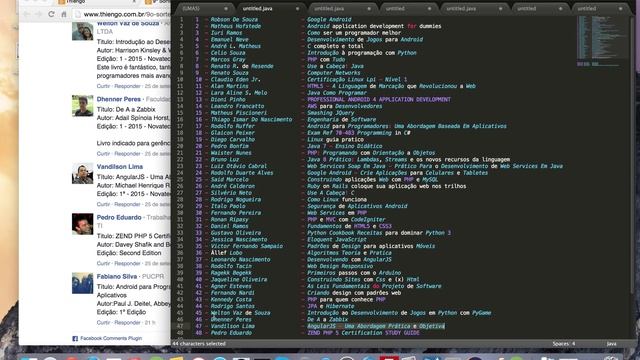
Task: Open the Dhenner Peres profile link
Action: pos(118,99)
